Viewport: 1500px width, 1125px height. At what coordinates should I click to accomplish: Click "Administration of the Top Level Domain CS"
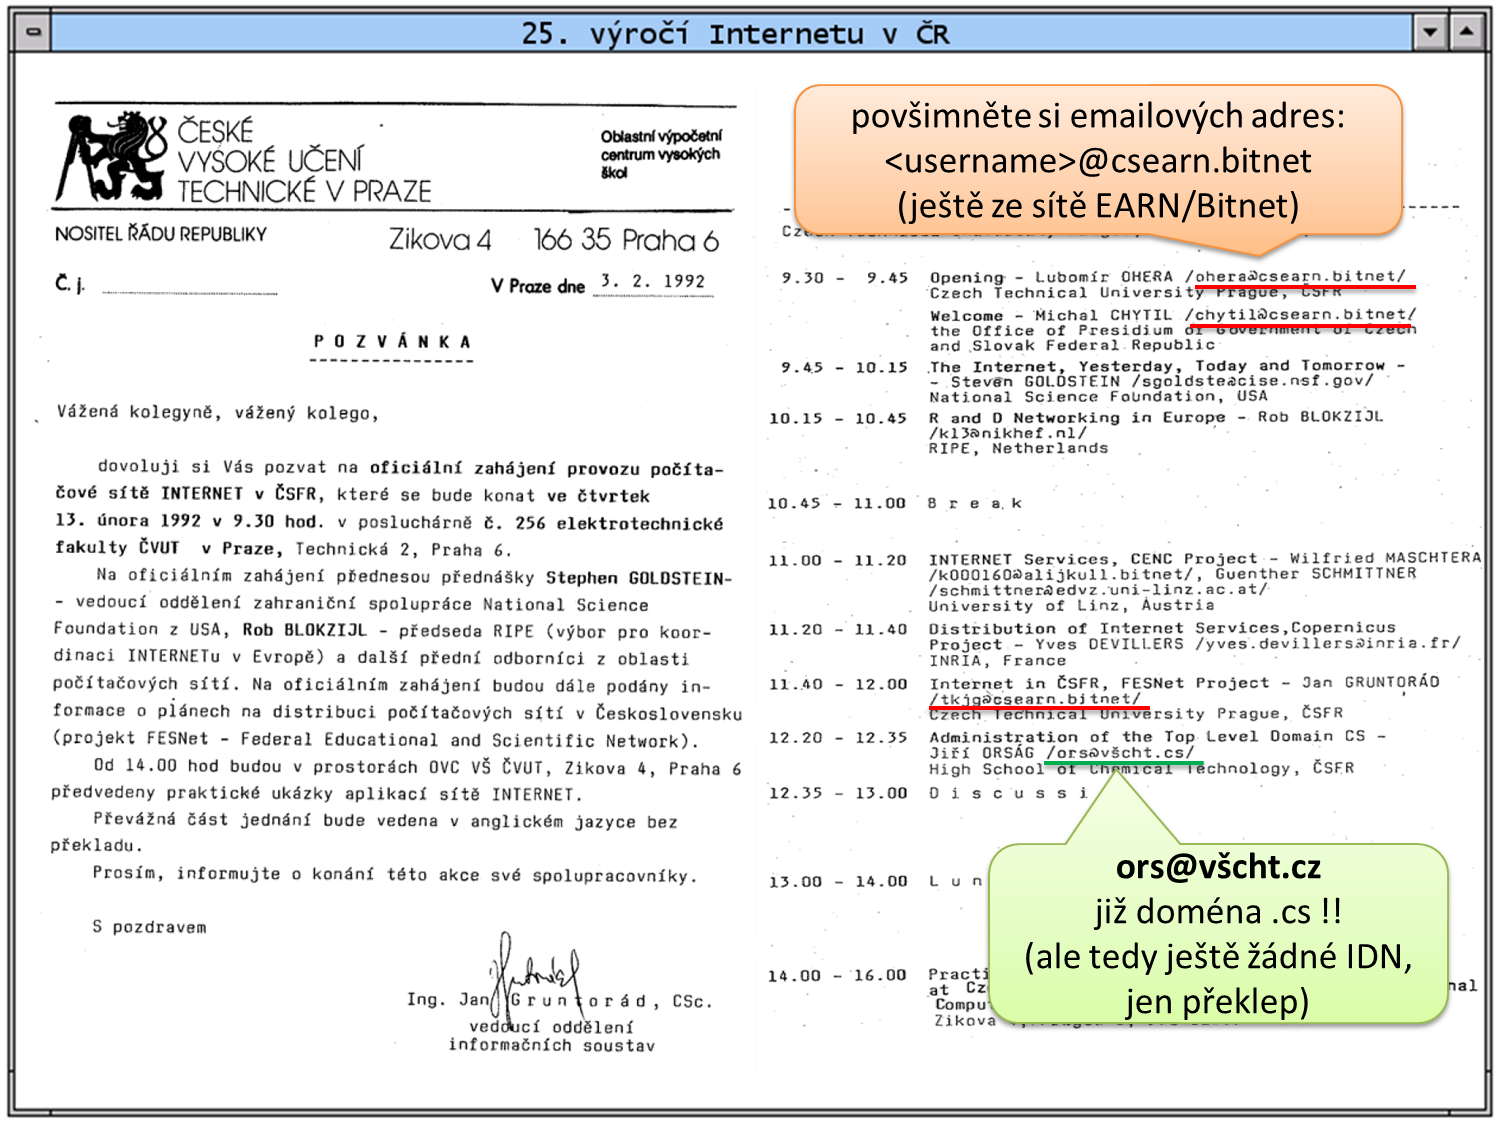tap(1148, 736)
